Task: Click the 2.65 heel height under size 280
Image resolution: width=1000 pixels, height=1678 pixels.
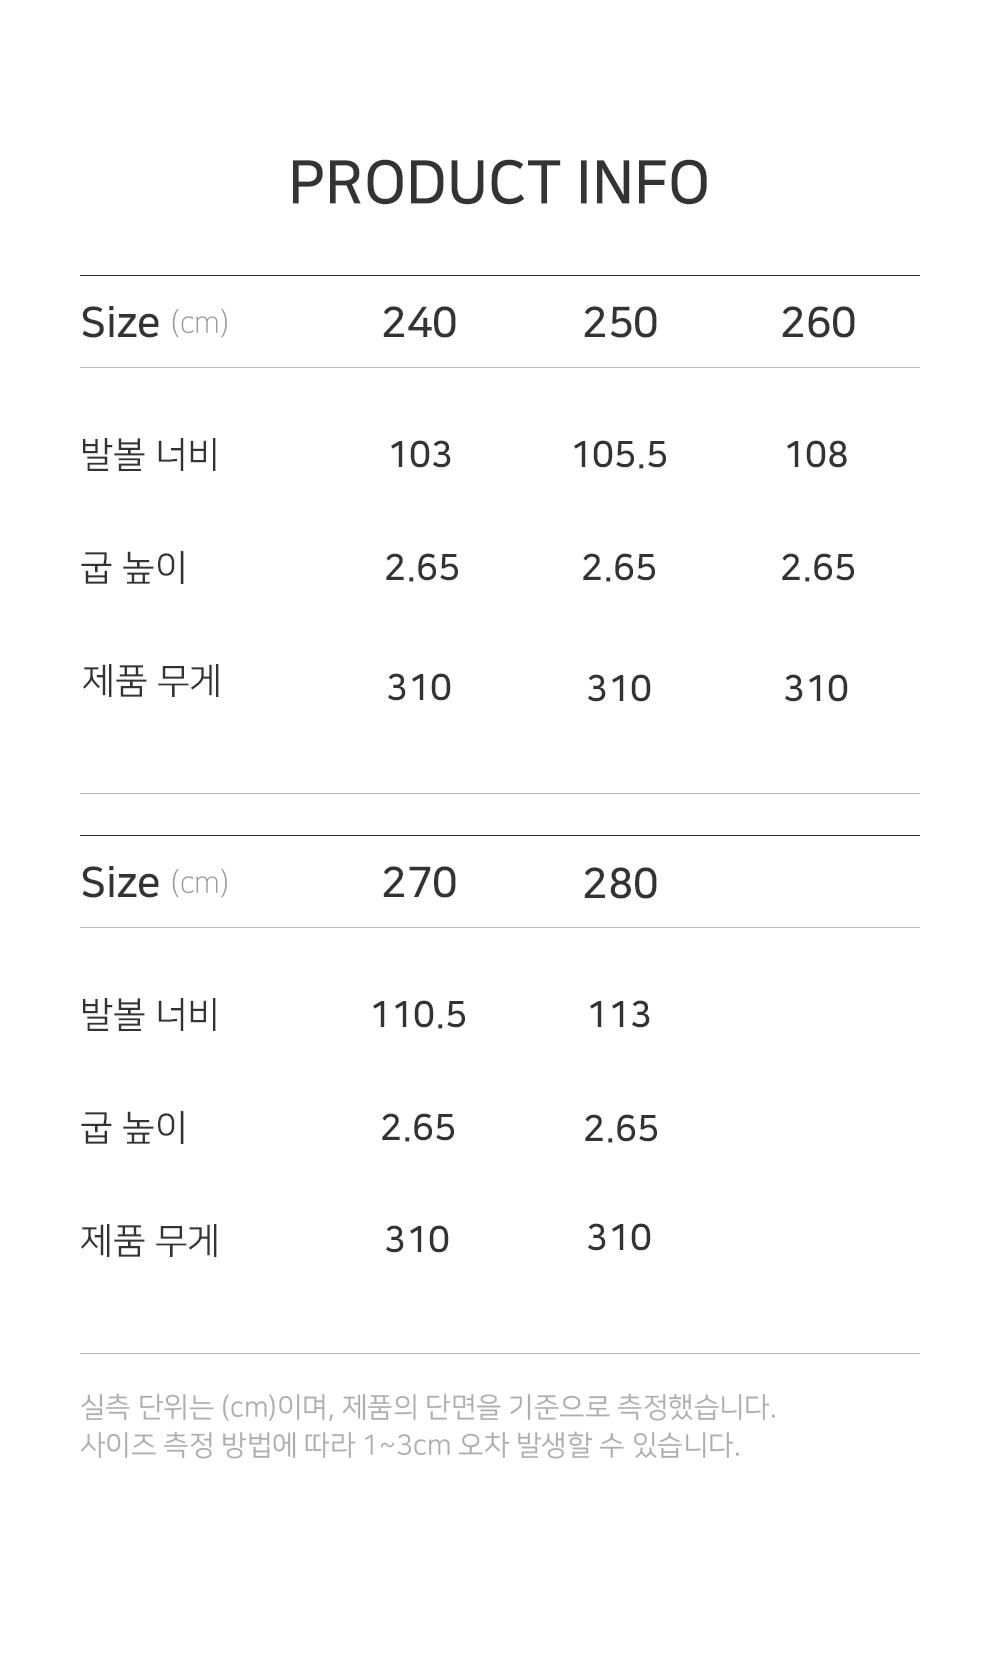Action: point(620,1129)
